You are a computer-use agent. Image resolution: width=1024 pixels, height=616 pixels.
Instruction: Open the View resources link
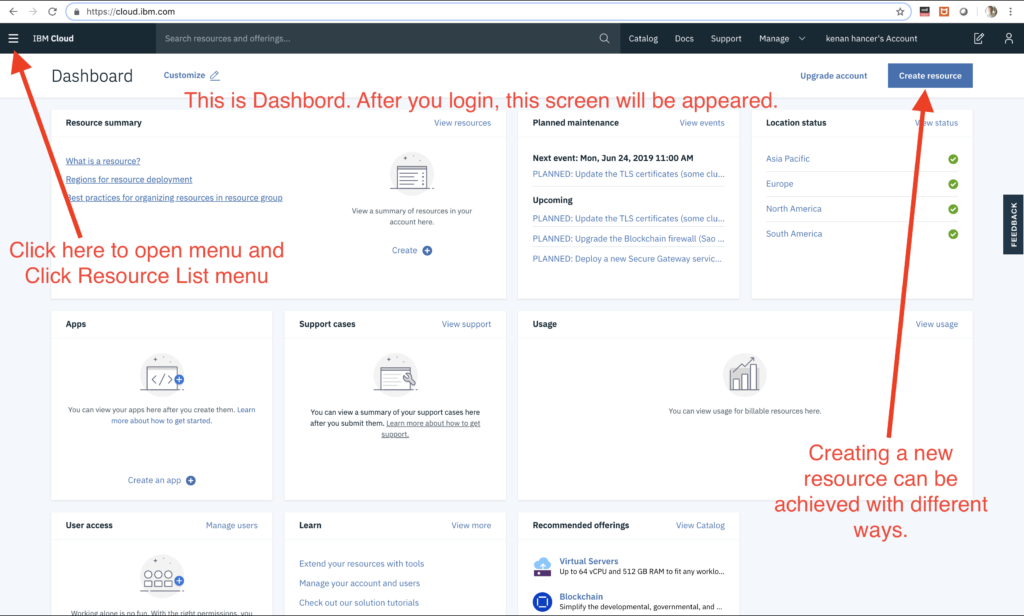[x=462, y=123]
